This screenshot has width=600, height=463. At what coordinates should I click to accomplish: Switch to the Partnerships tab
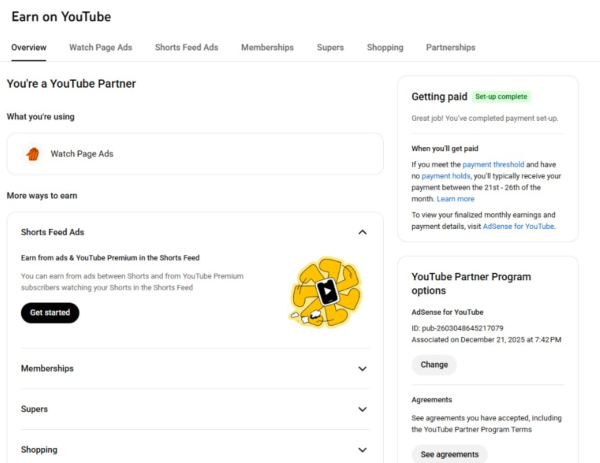click(x=451, y=47)
